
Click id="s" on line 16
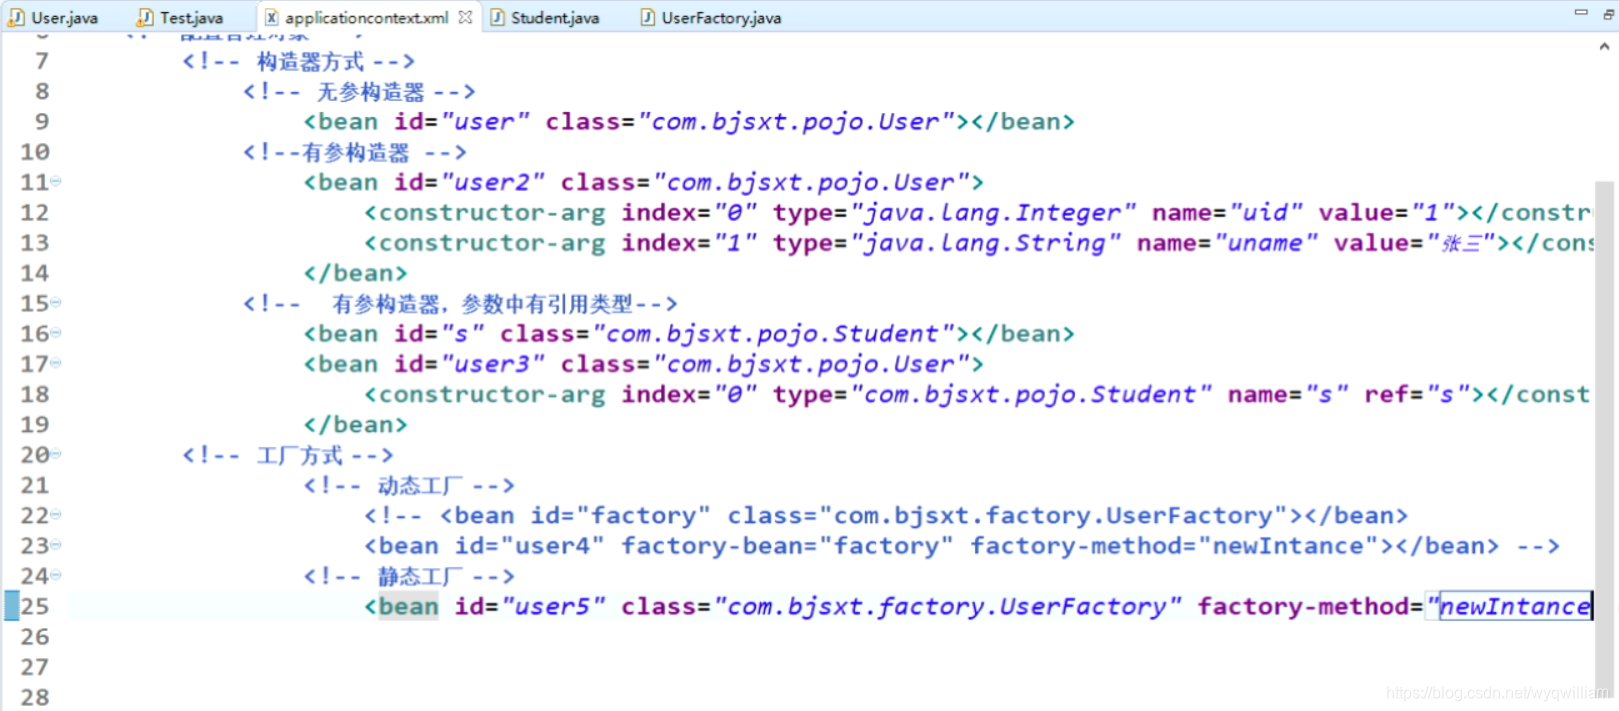tap(439, 334)
